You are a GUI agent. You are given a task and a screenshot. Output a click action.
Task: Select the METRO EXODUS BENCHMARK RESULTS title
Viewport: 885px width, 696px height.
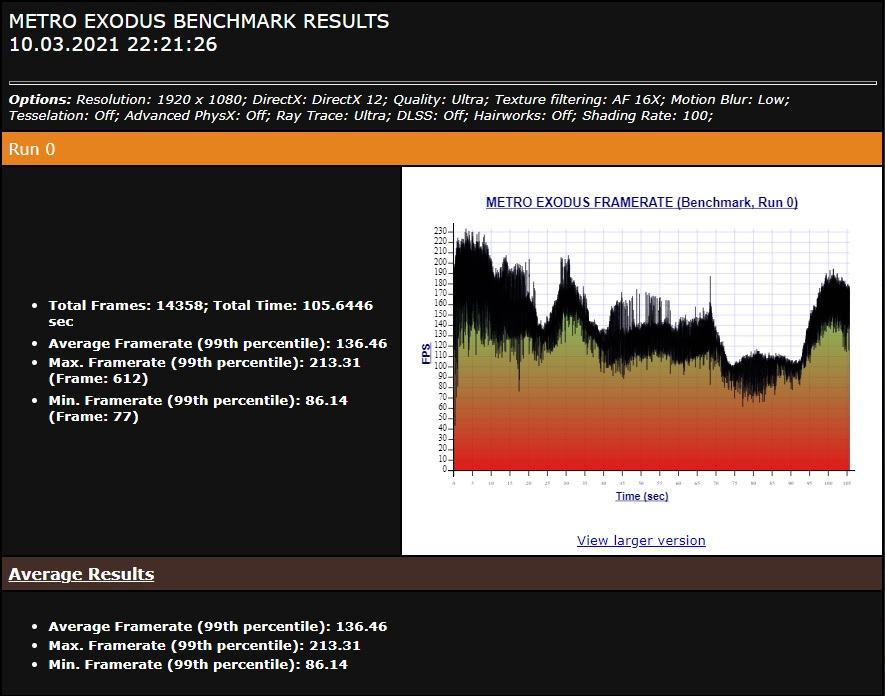199,21
